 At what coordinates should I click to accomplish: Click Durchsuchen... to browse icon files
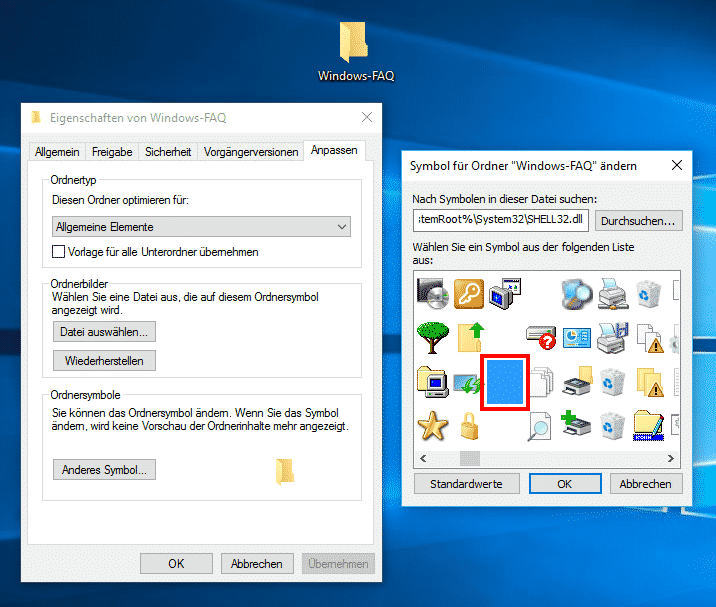(x=638, y=221)
